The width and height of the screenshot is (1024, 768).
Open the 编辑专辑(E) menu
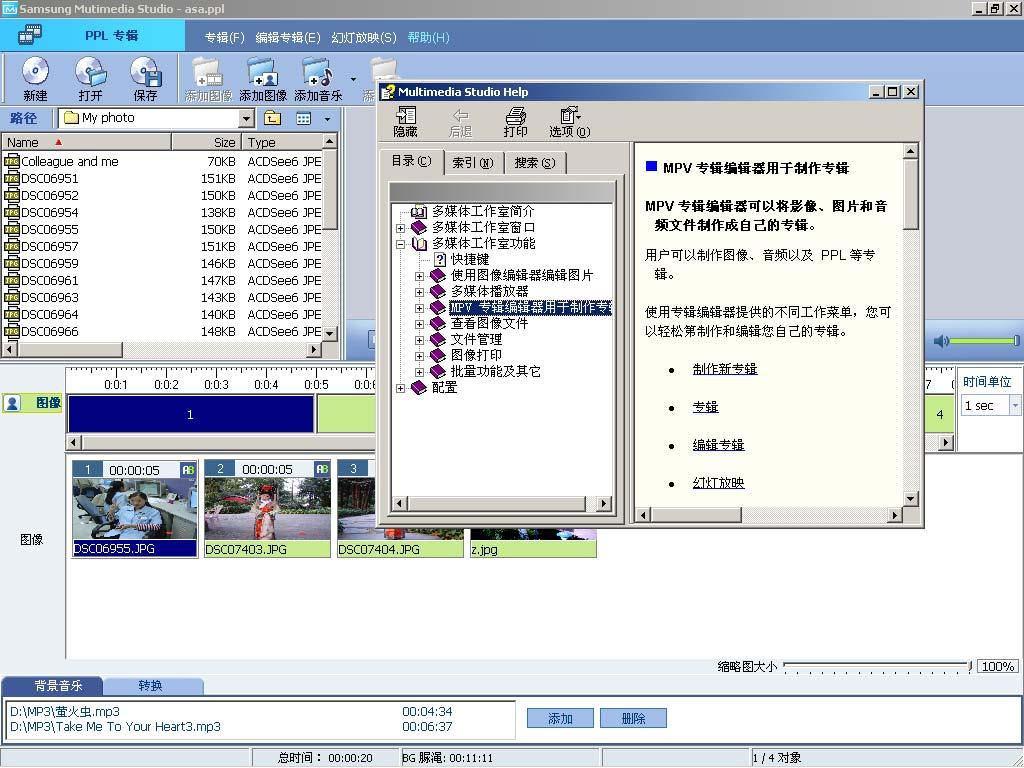click(288, 37)
